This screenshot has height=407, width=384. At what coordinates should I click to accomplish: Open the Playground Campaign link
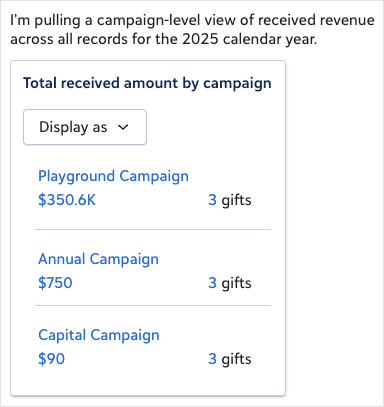pyautogui.click(x=113, y=176)
